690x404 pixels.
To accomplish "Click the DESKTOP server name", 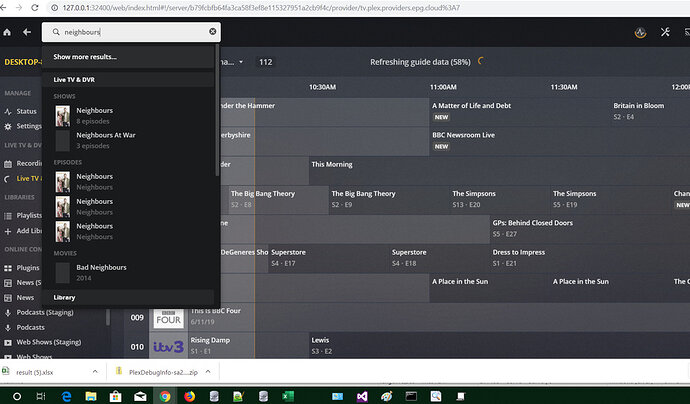I will tap(23, 62).
